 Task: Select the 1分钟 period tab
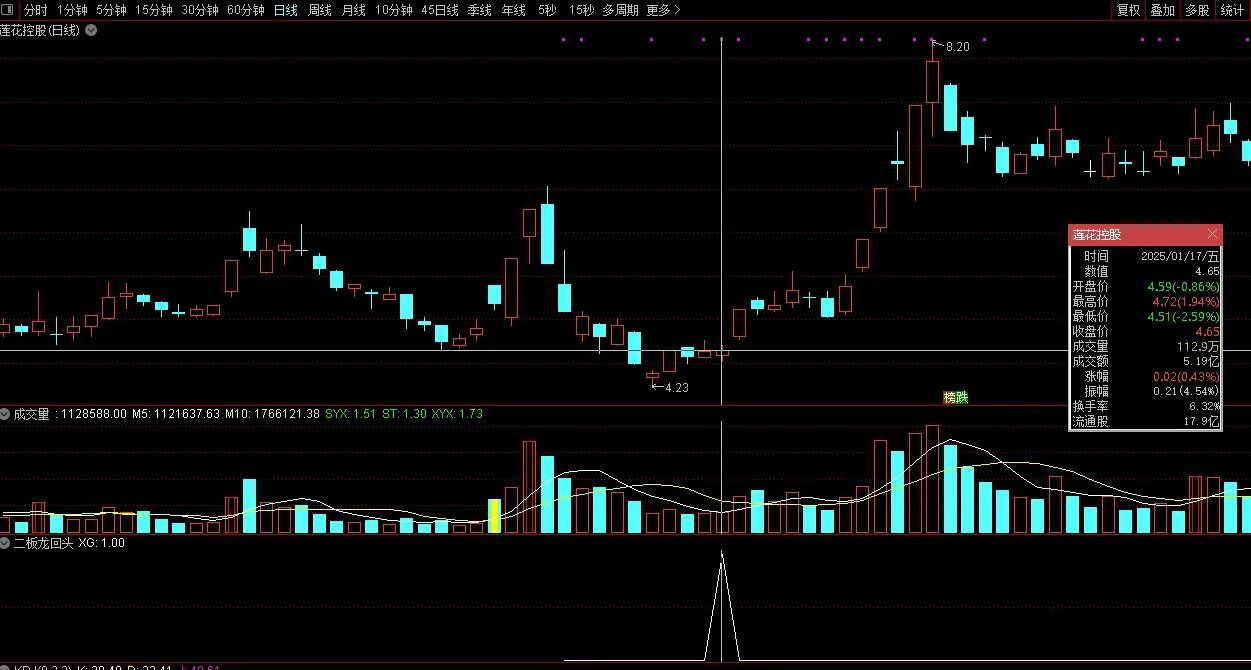point(72,10)
